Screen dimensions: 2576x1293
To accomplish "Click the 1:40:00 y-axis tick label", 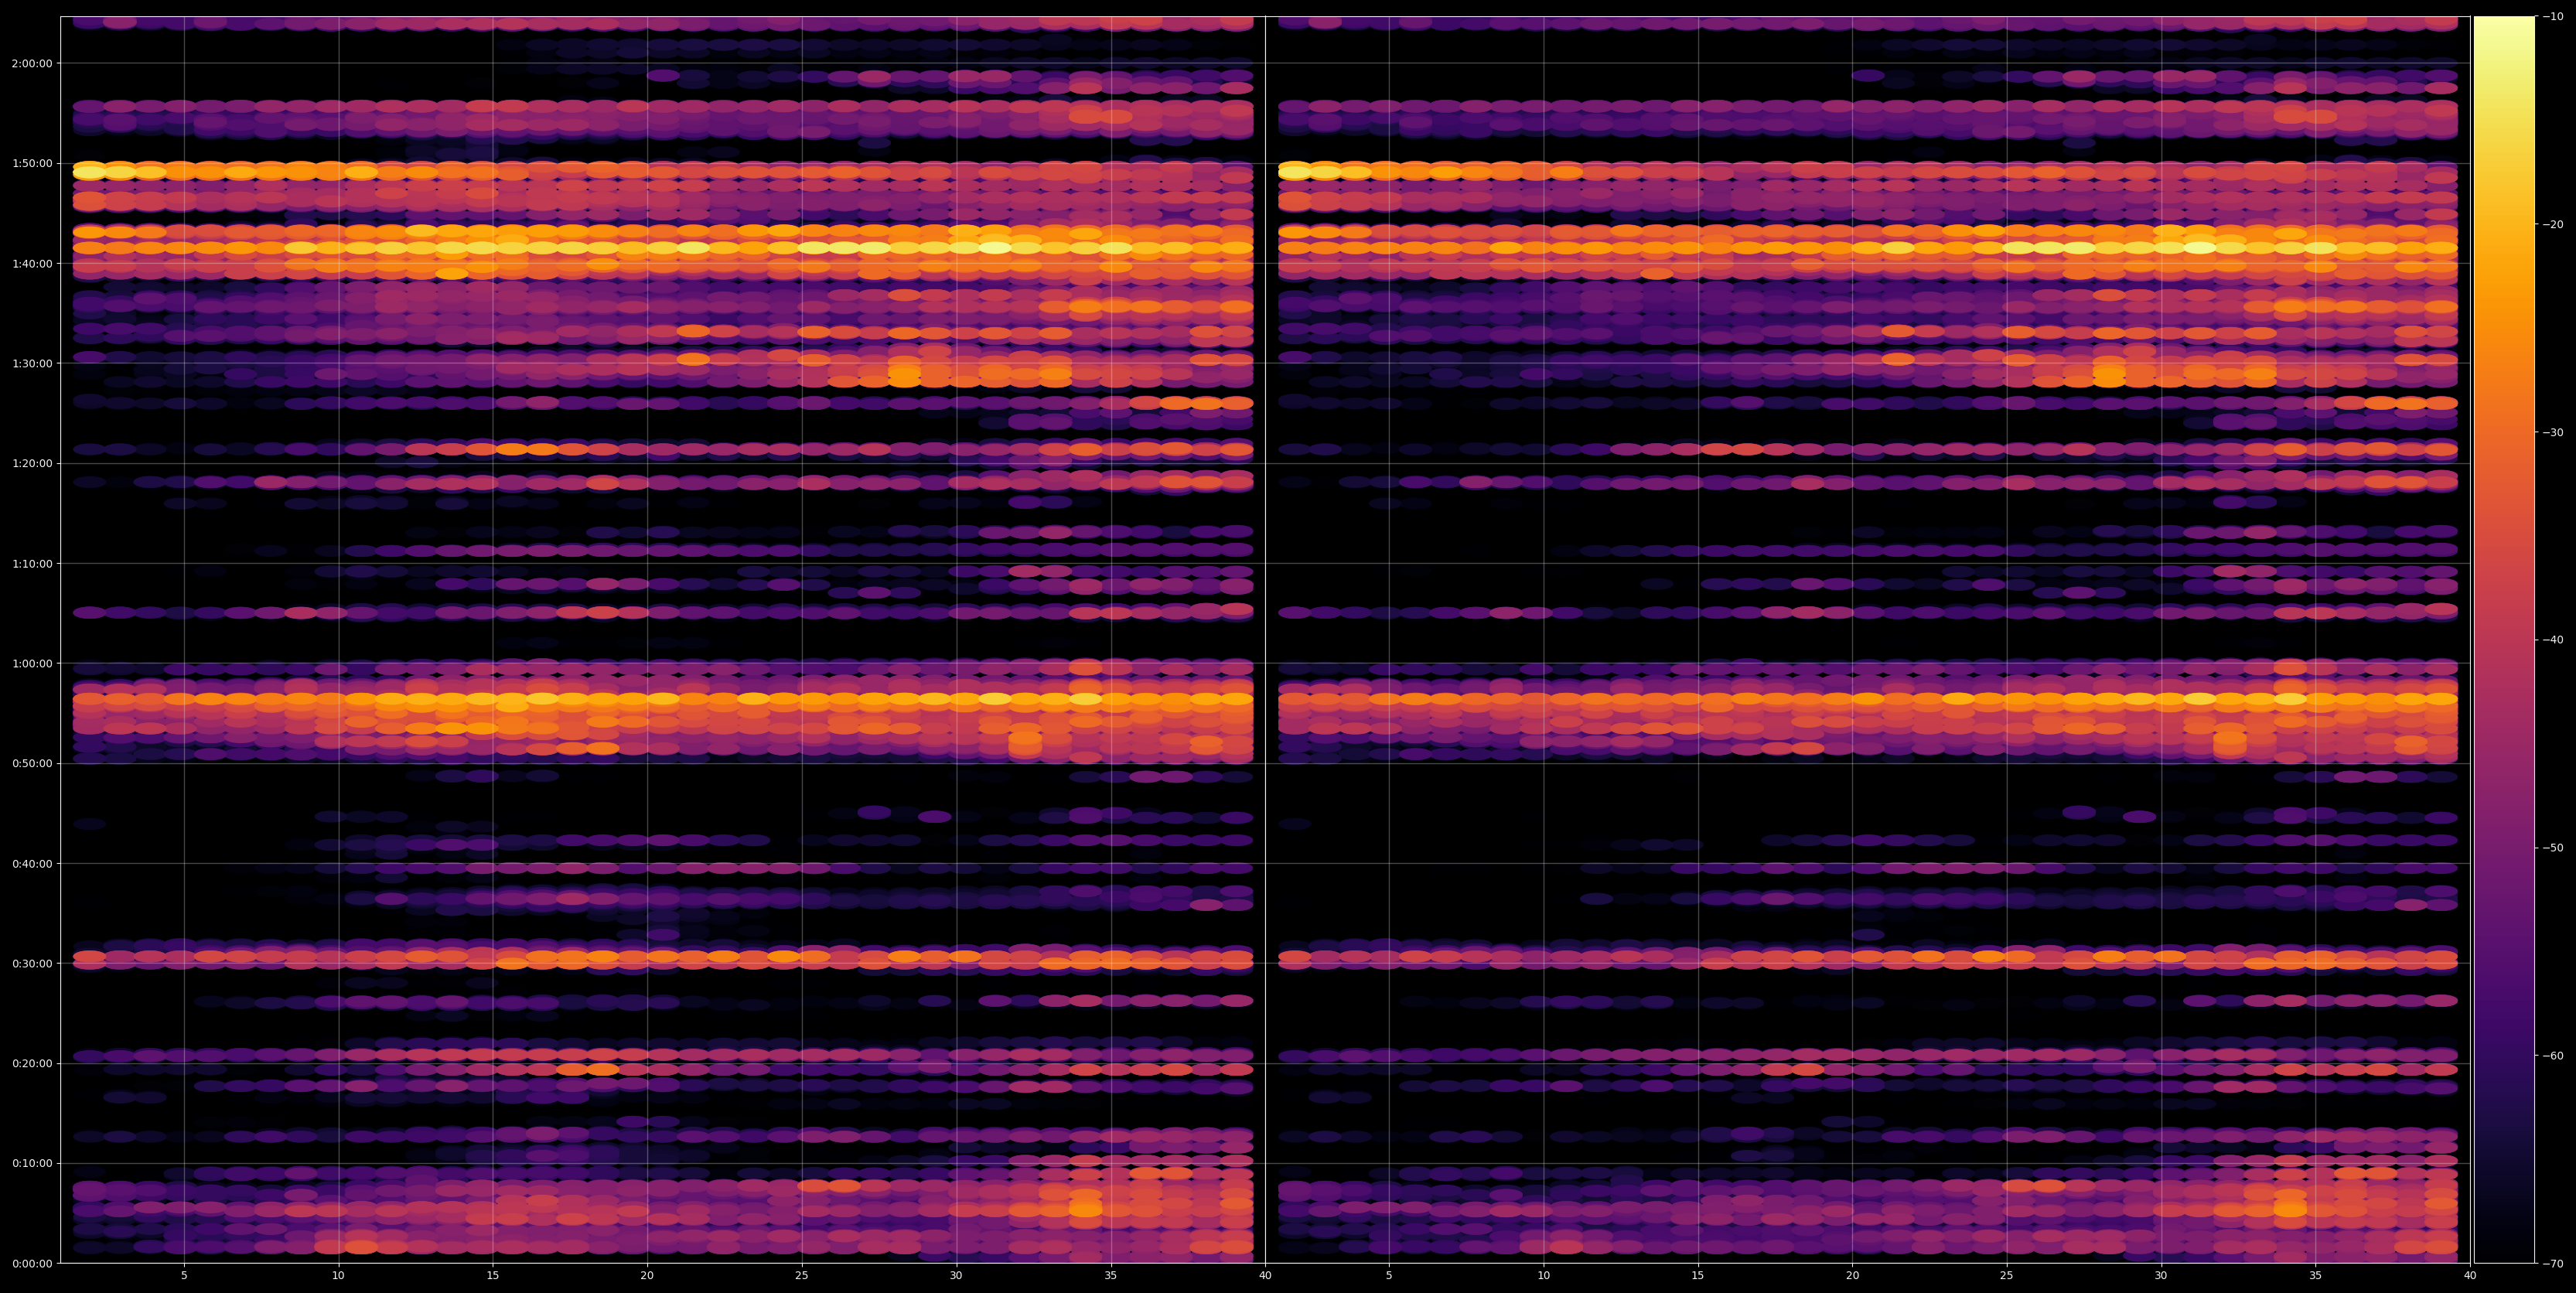I will click(x=33, y=263).
